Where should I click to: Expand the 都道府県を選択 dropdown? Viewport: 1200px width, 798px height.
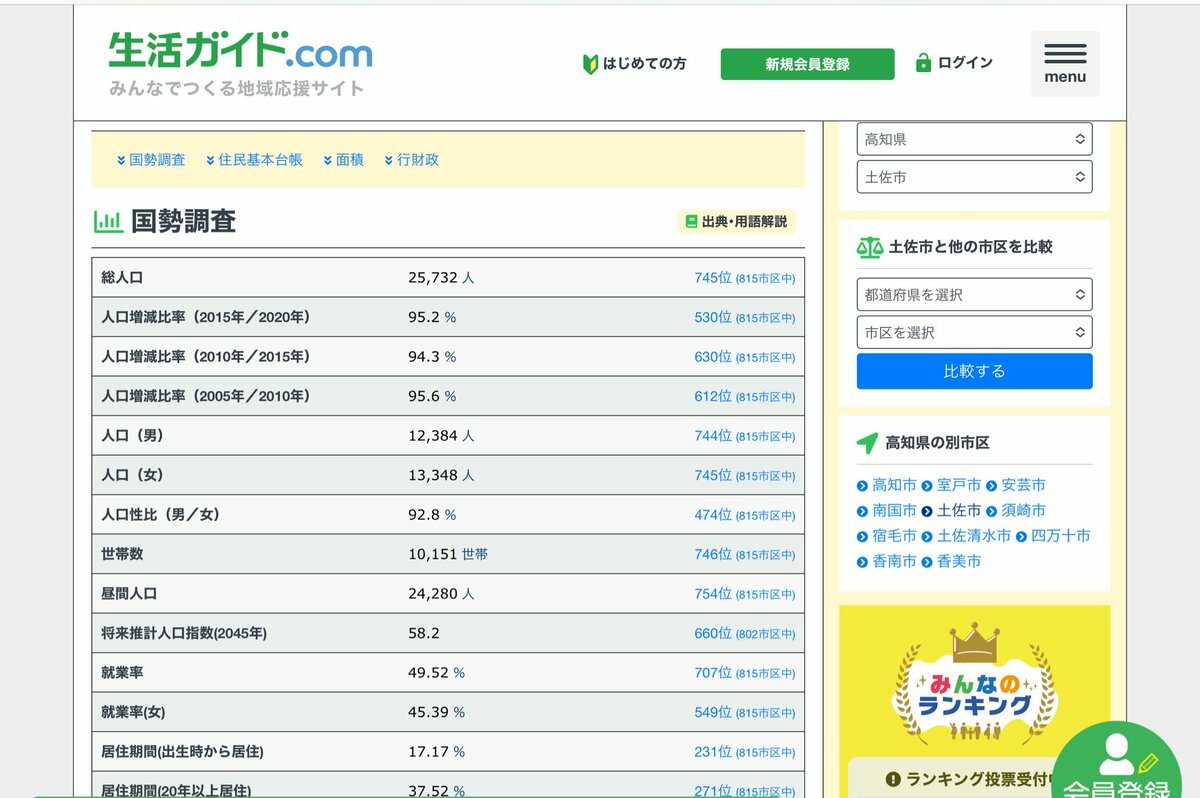974,295
